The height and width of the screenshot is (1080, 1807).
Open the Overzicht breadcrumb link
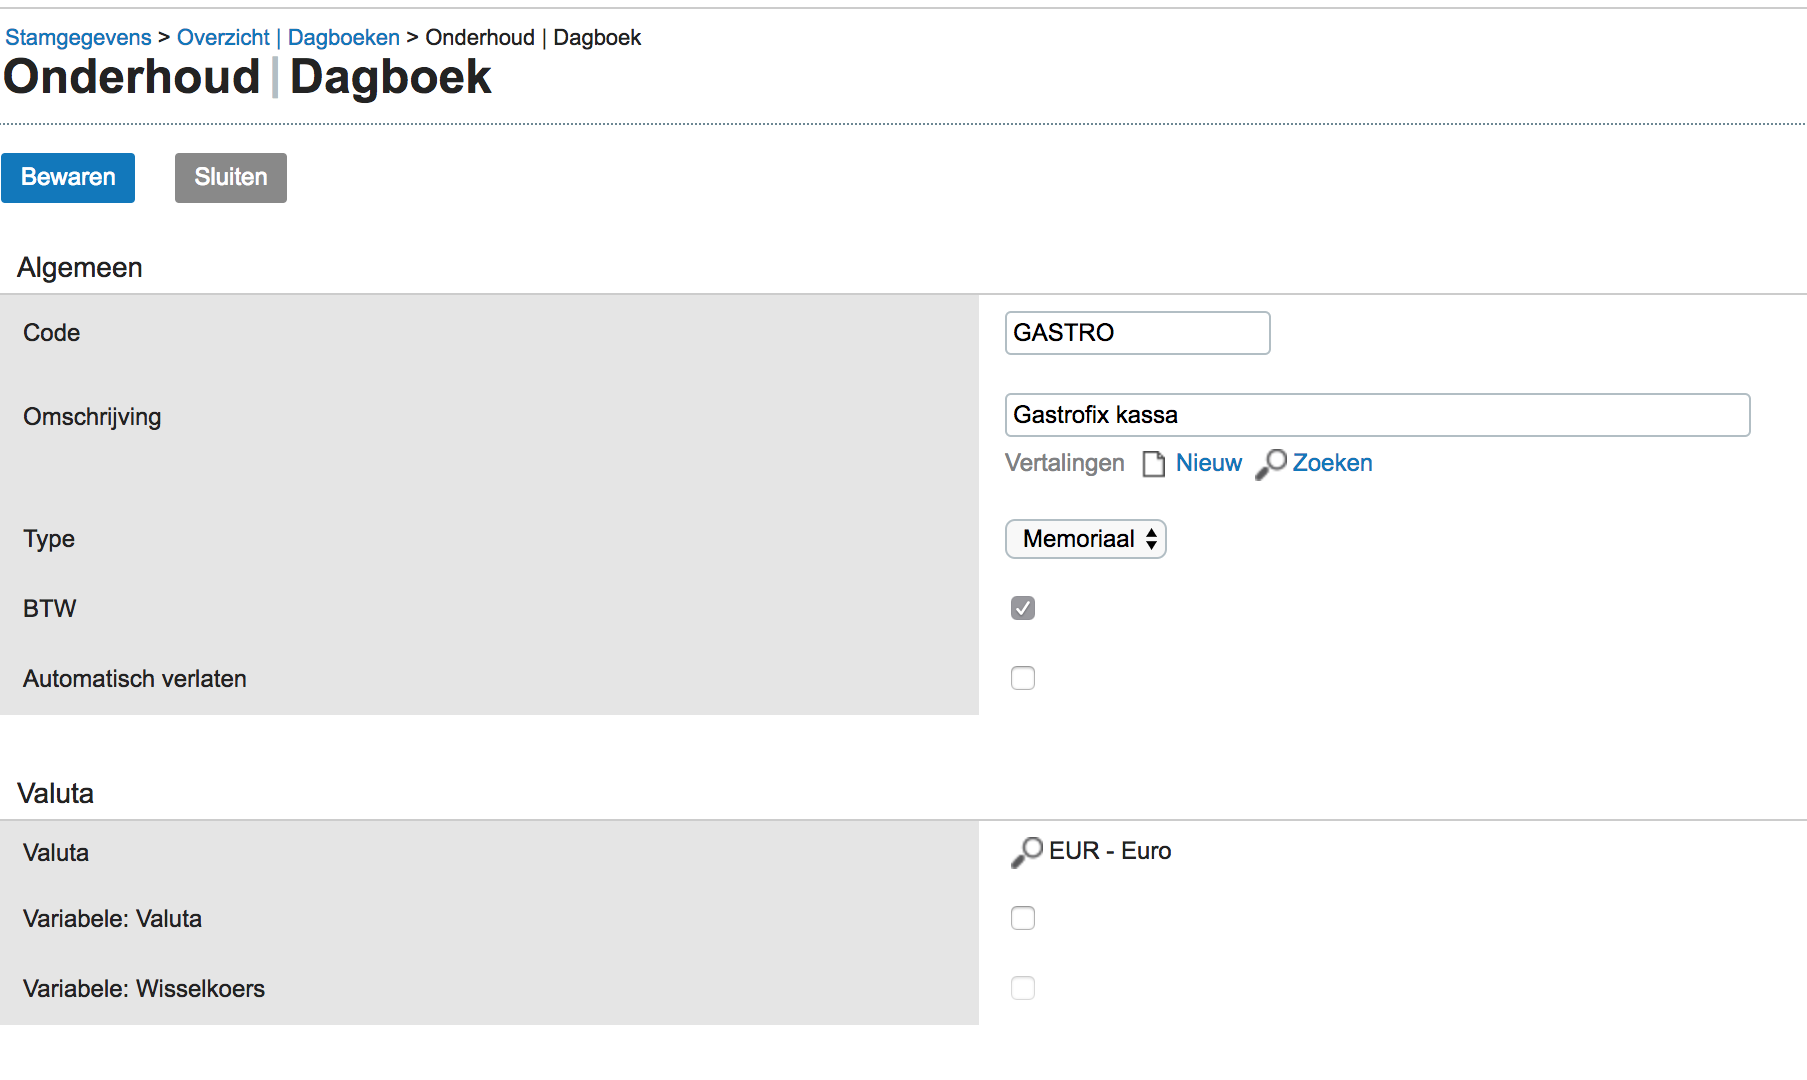[x=223, y=38]
